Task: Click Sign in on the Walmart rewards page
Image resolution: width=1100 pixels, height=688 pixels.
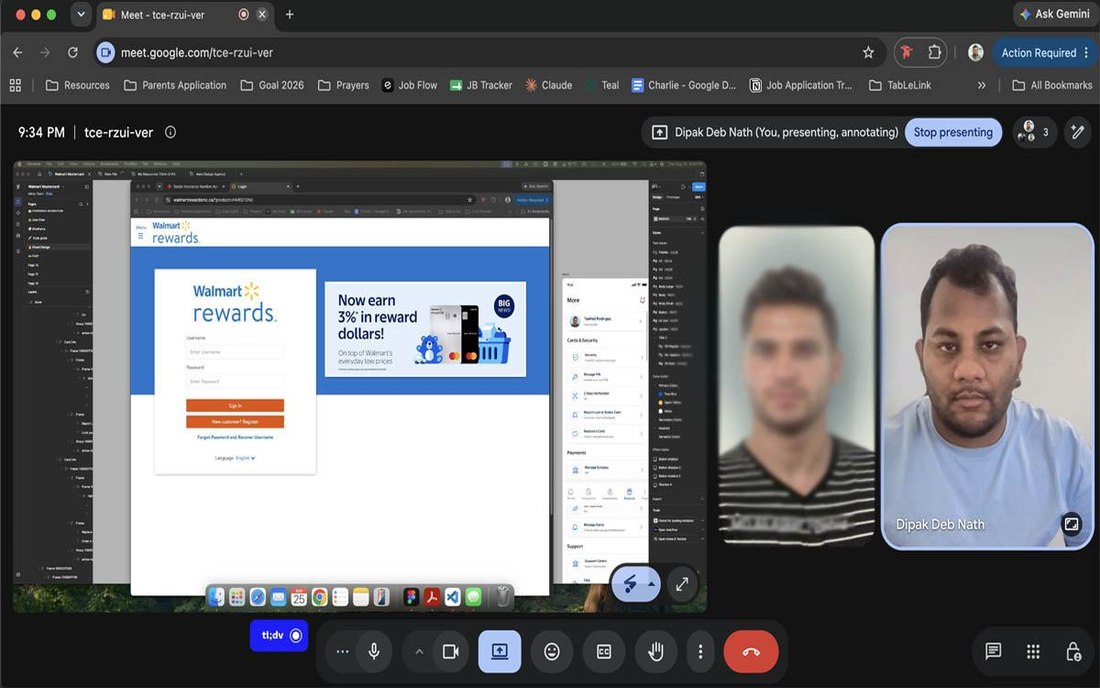Action: pos(235,405)
